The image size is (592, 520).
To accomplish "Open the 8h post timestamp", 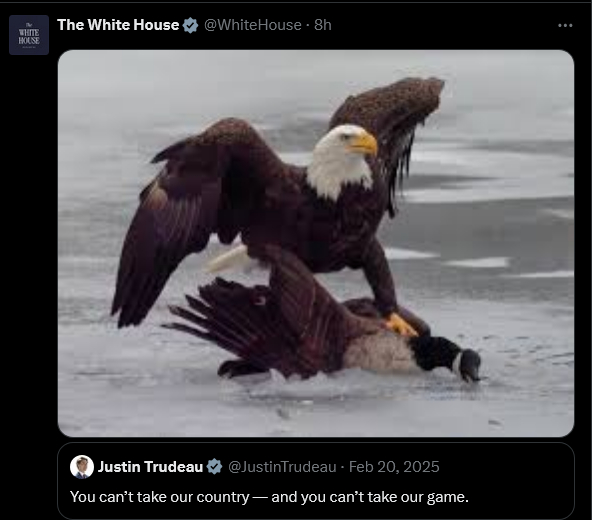I will [323, 25].
